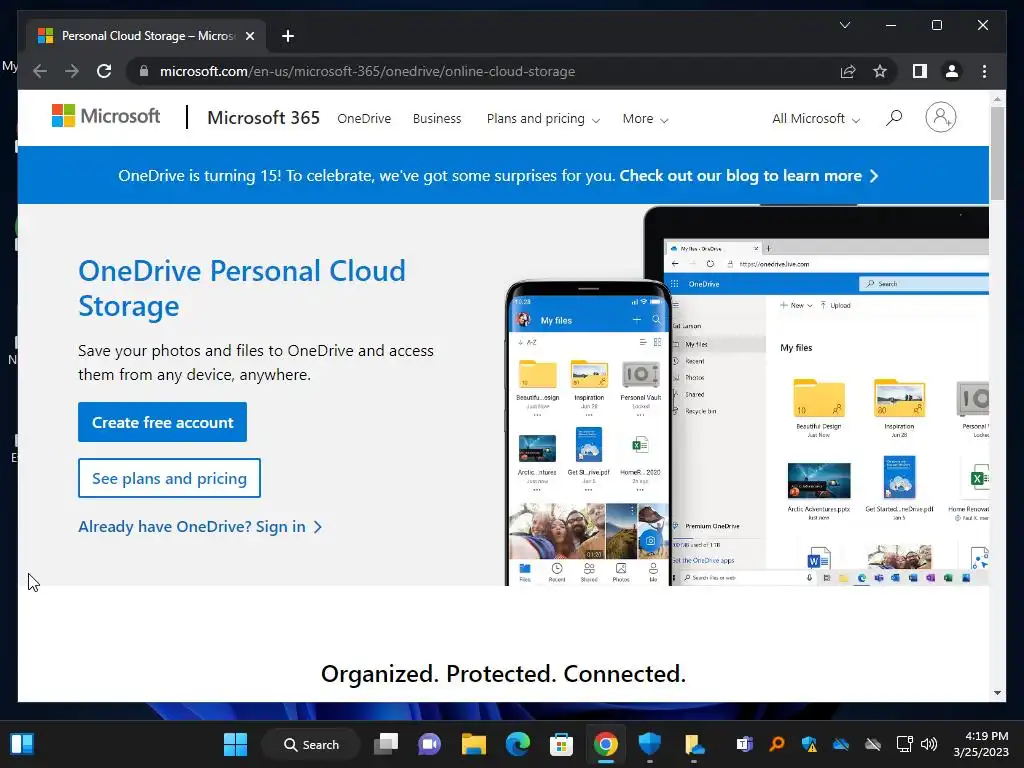Image resolution: width=1024 pixels, height=768 pixels.
Task: Open the volume speaker tray icon
Action: pos(929,744)
